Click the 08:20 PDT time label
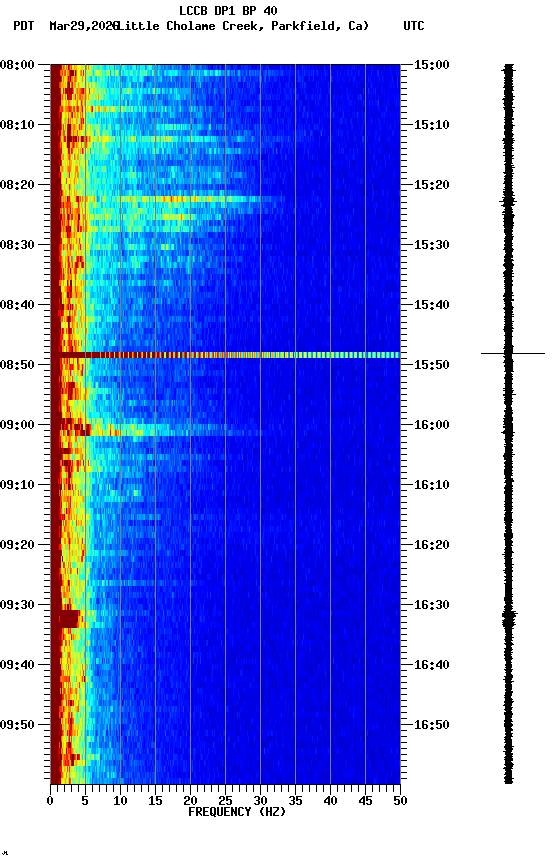The height and width of the screenshot is (864, 552). point(17,185)
